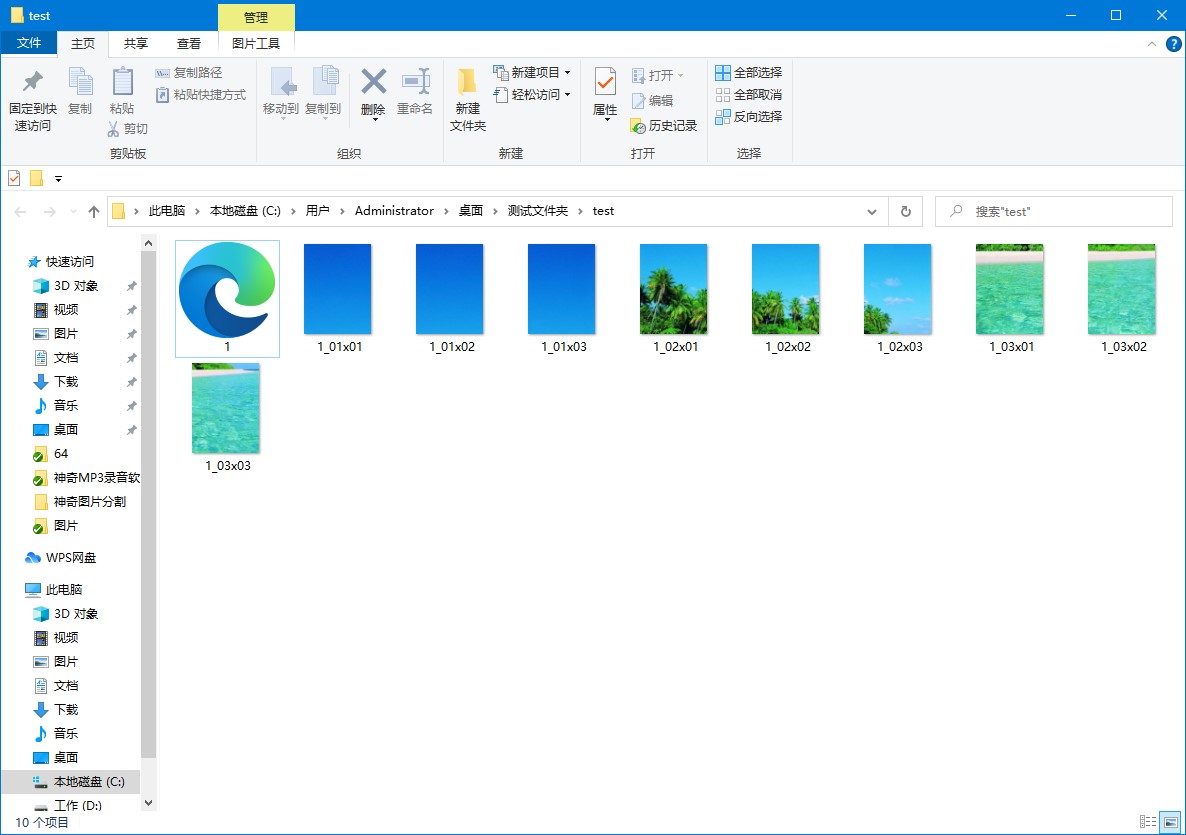
Task: Select the 1_02x01 palm tree thumbnail
Action: point(673,289)
